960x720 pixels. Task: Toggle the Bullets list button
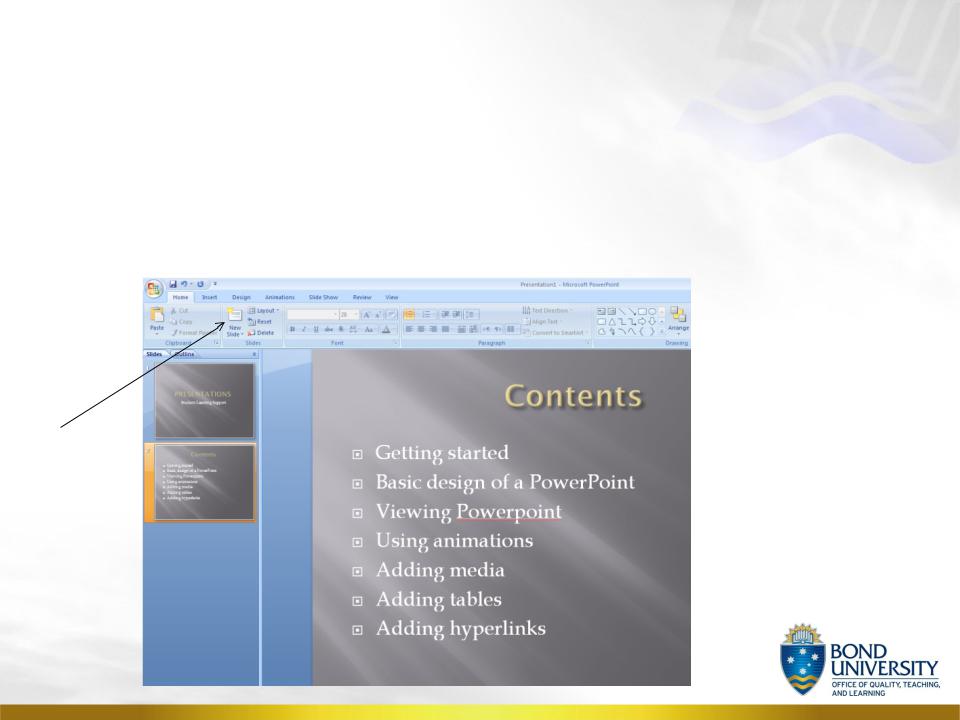[410, 315]
